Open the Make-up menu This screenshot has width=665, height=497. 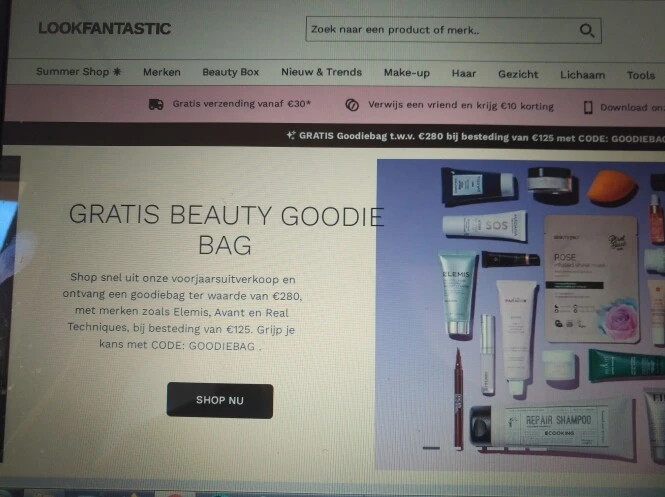coord(406,73)
